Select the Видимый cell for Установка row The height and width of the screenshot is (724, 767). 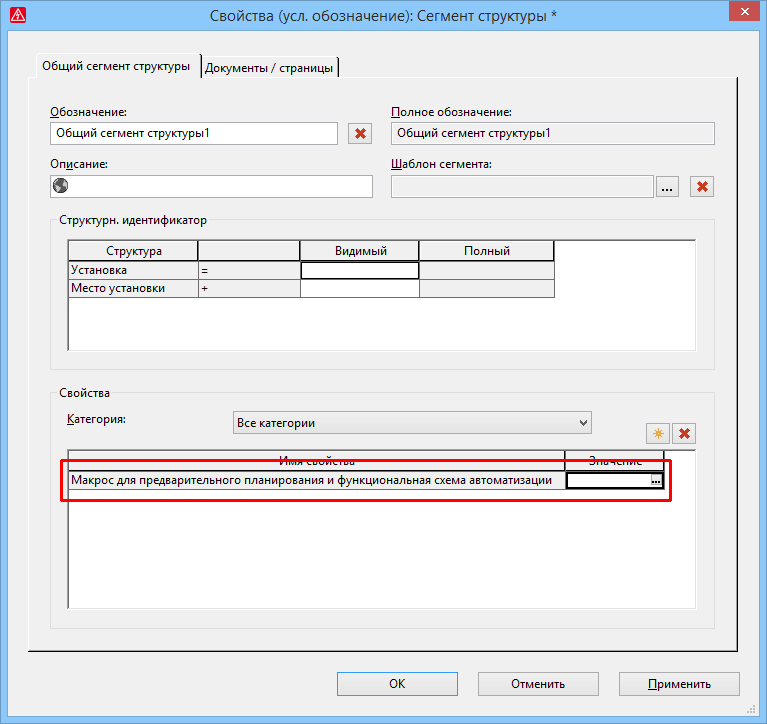(359, 270)
